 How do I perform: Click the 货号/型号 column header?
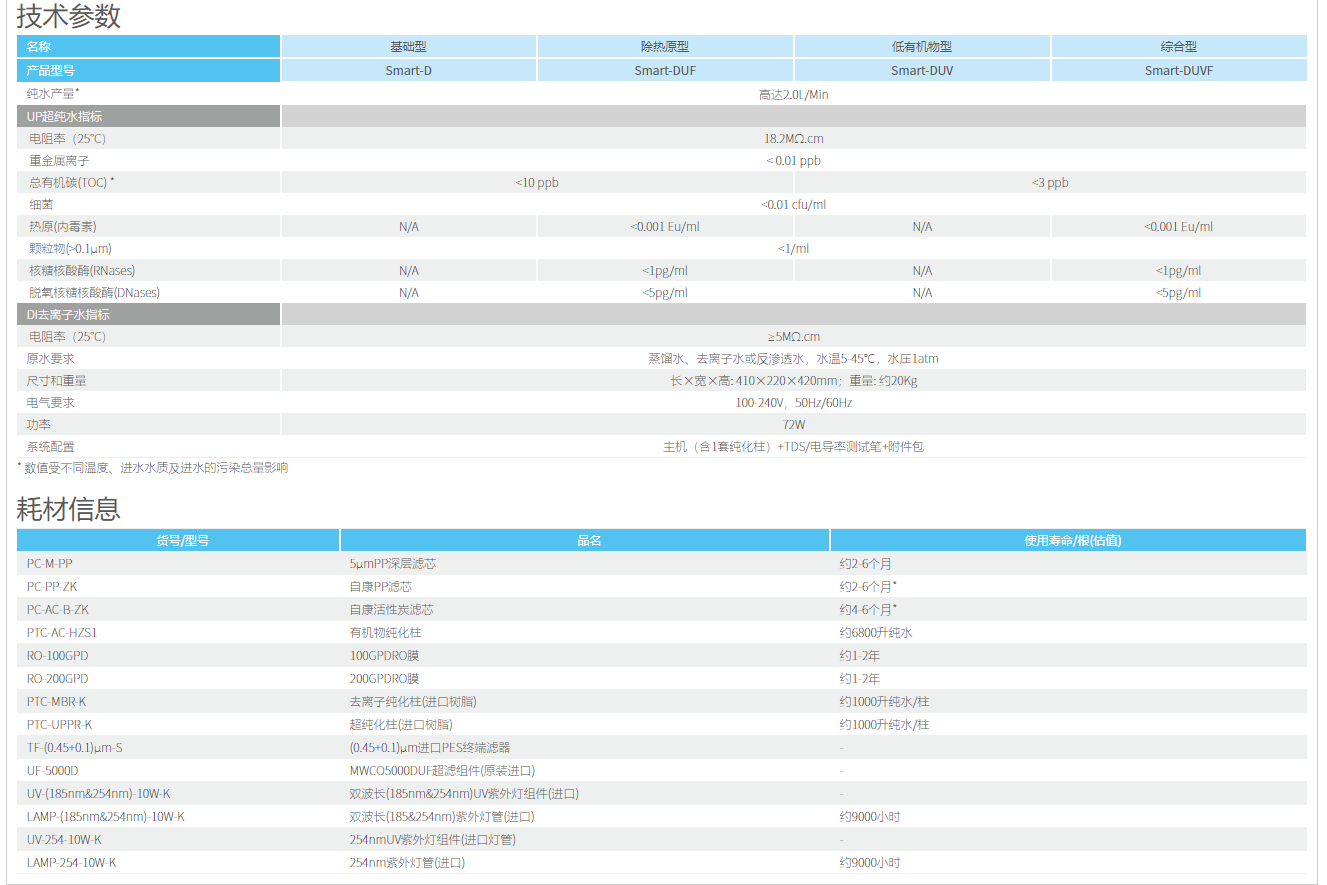(x=178, y=540)
